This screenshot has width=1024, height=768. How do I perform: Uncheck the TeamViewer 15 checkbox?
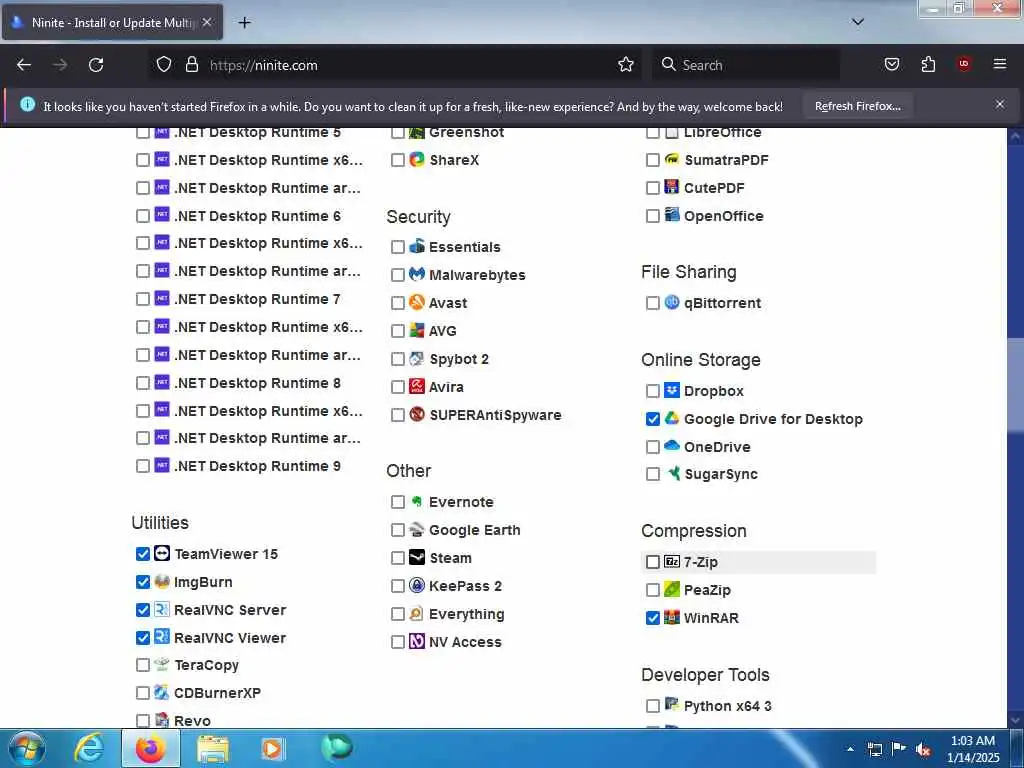coord(142,554)
